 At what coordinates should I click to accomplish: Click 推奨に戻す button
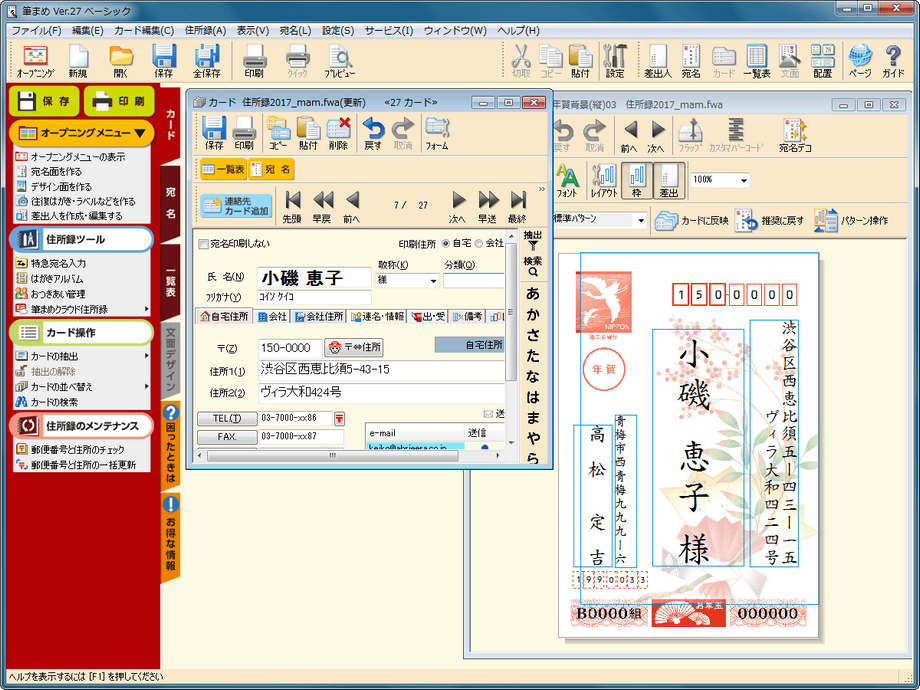coord(769,221)
